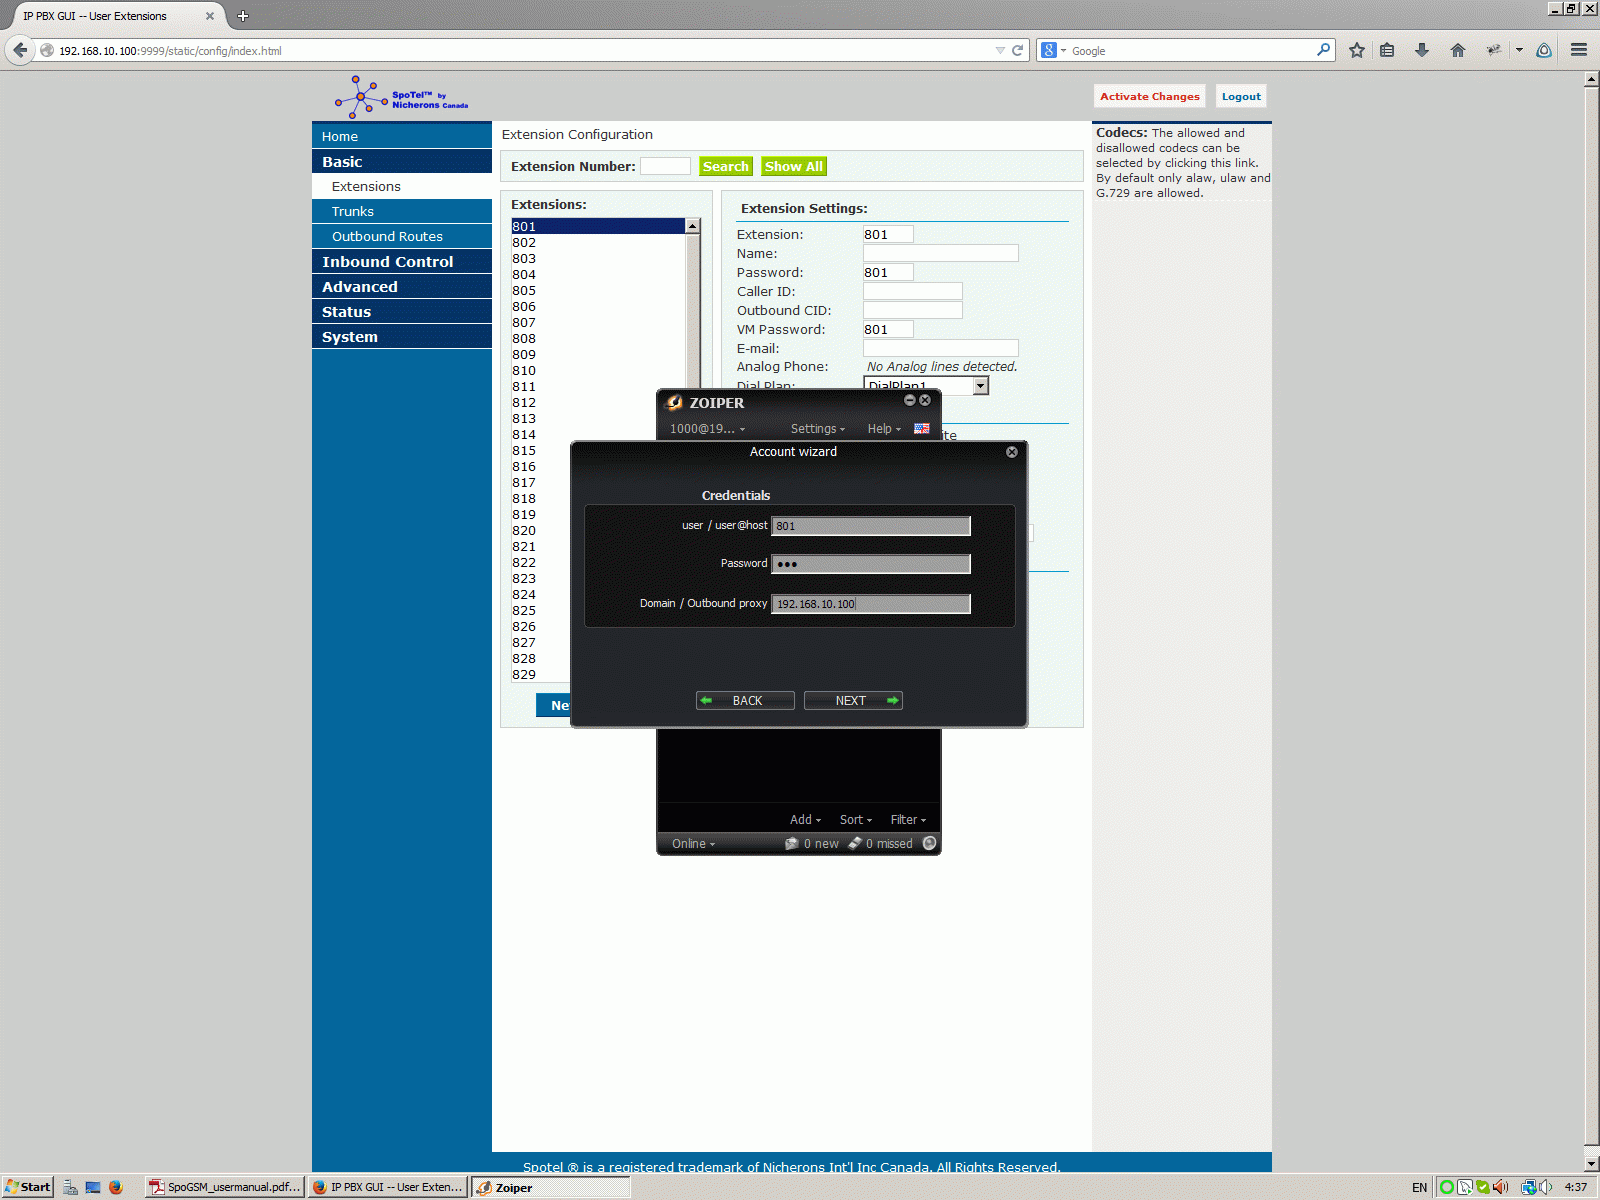
Task: Click the Zoiper logo icon in title bar
Action: (x=674, y=402)
